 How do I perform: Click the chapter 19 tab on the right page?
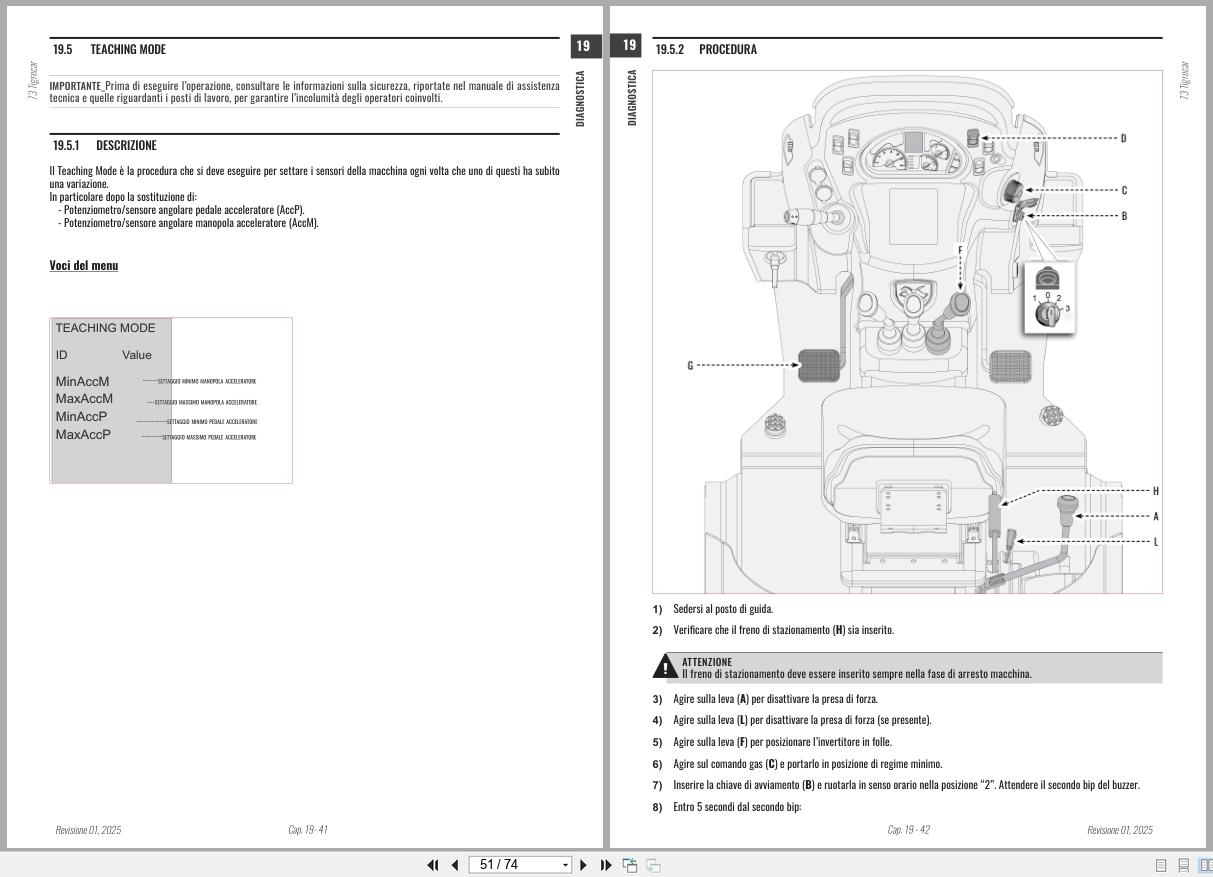[x=628, y=46]
